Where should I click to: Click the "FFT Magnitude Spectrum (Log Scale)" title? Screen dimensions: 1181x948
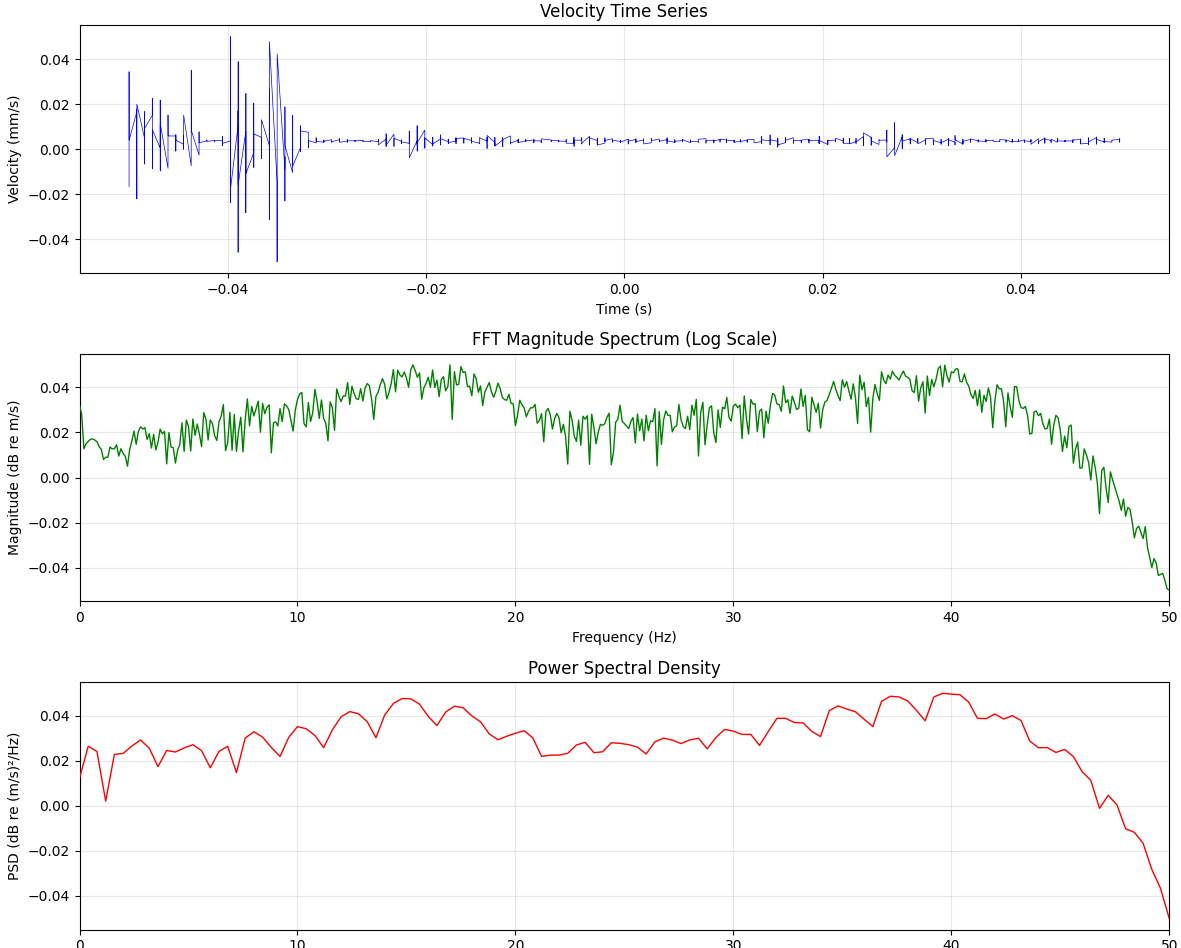tap(623, 340)
